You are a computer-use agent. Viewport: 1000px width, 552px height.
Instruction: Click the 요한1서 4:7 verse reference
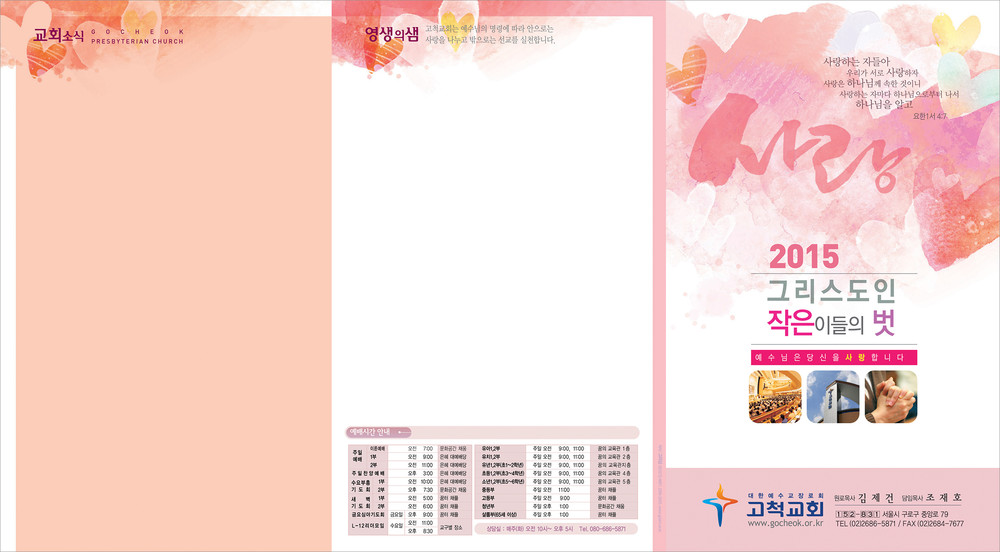(930, 116)
